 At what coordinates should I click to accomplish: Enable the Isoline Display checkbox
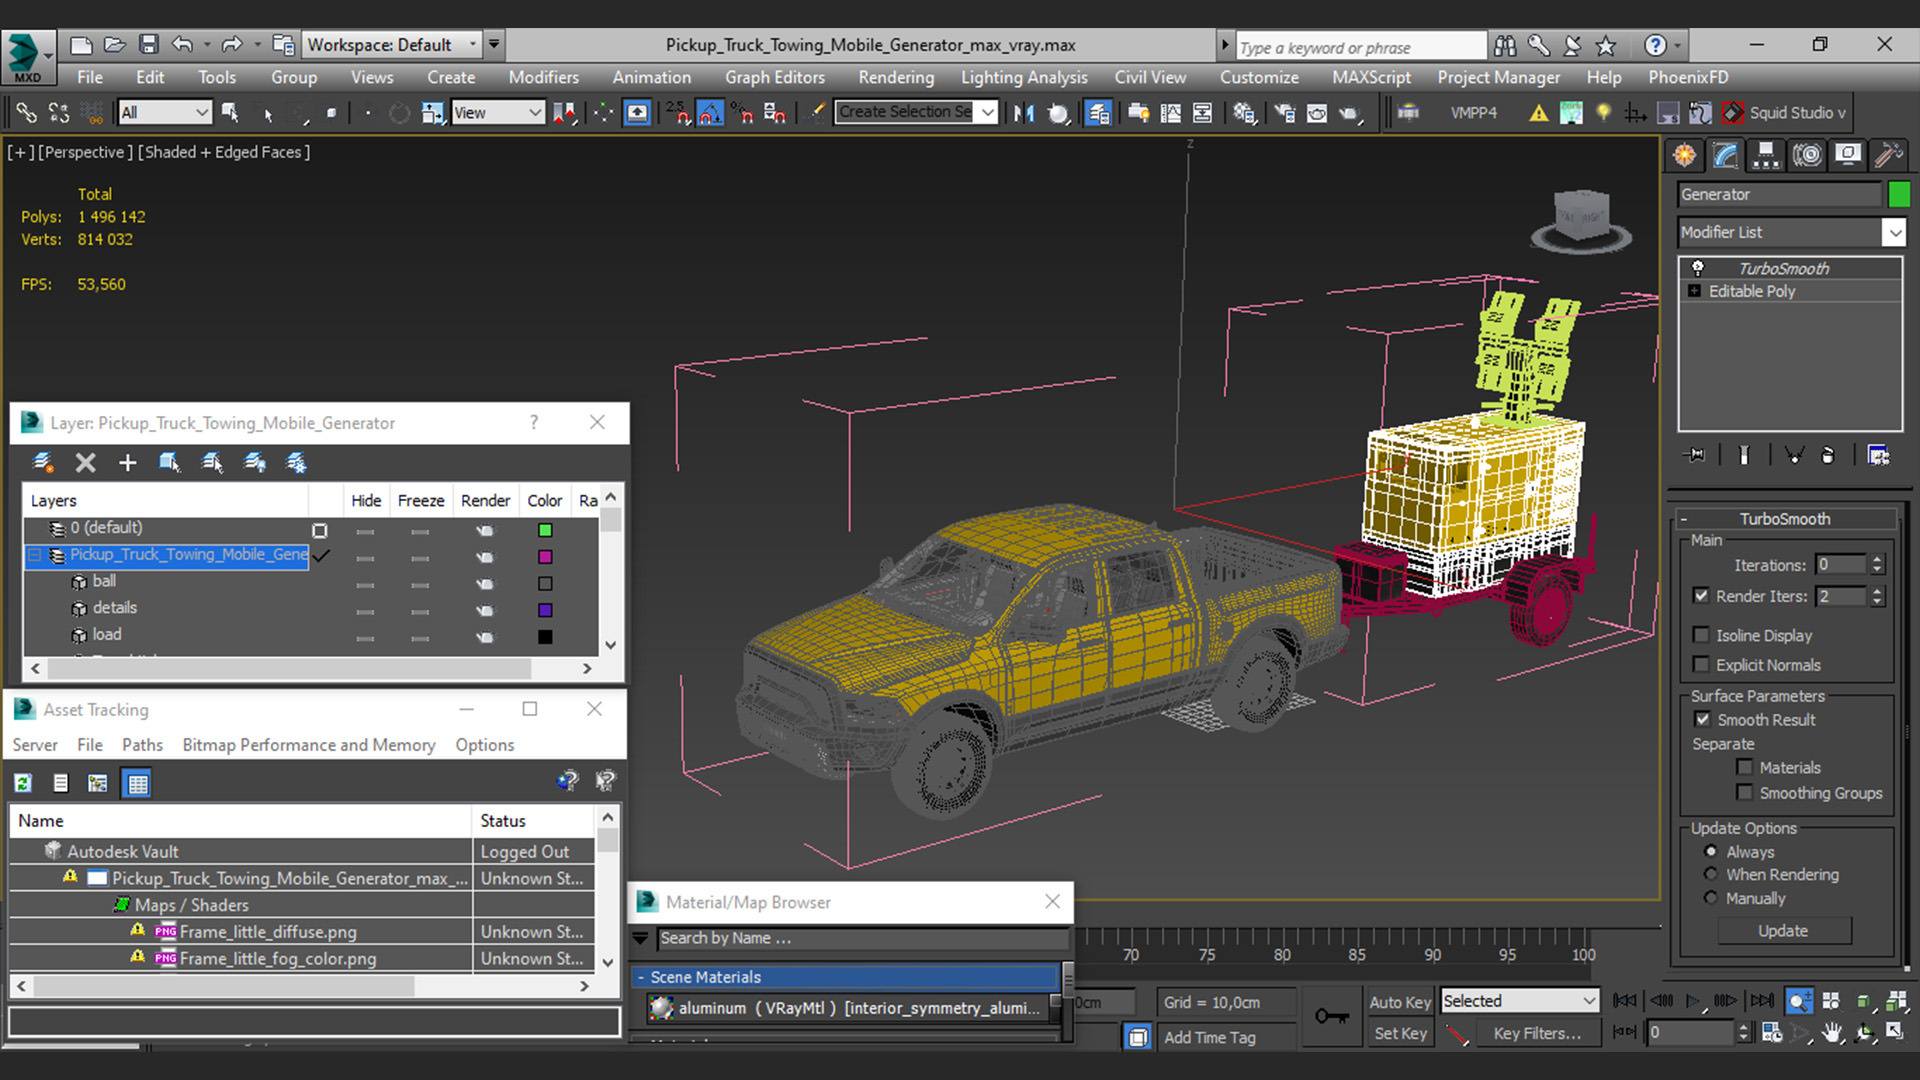pyautogui.click(x=1701, y=635)
